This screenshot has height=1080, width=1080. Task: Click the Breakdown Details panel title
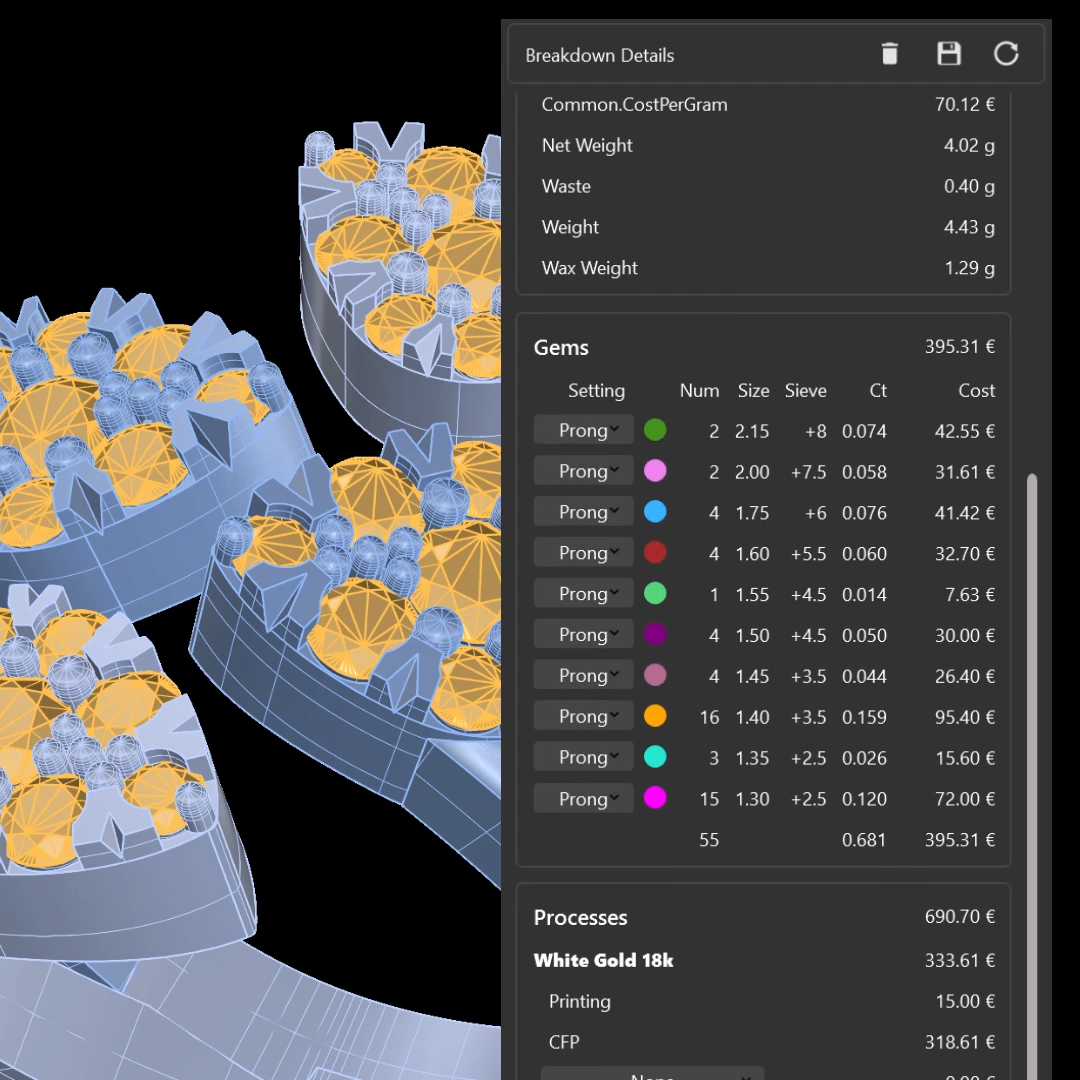click(599, 55)
